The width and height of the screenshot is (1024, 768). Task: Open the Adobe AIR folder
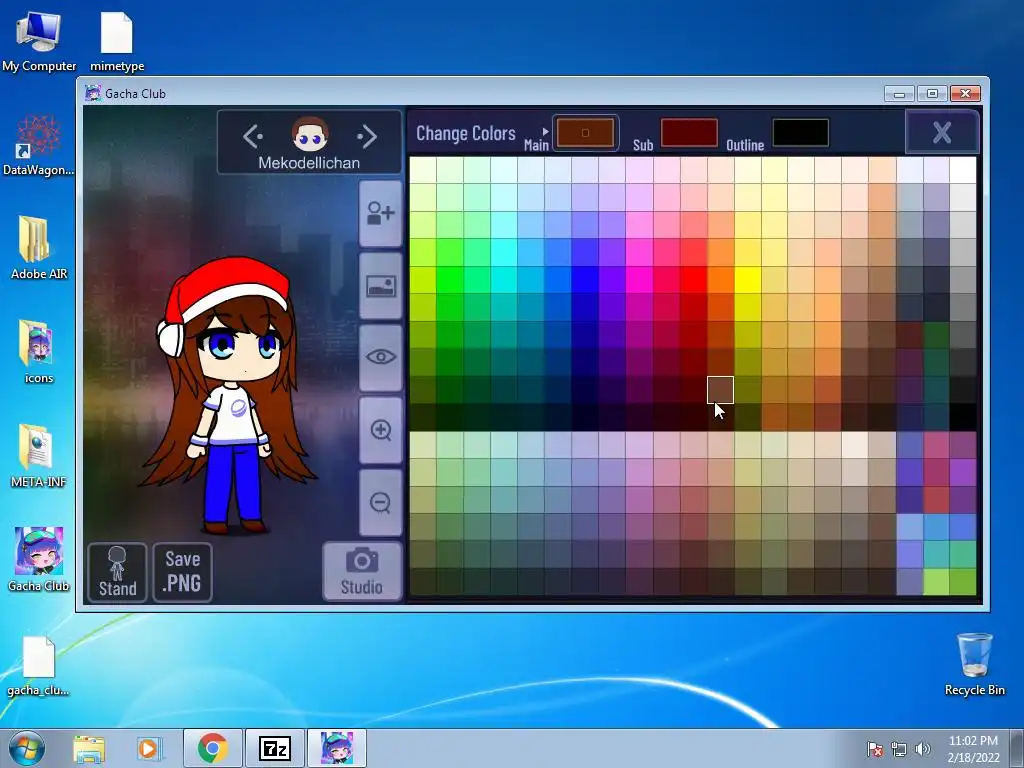[39, 249]
